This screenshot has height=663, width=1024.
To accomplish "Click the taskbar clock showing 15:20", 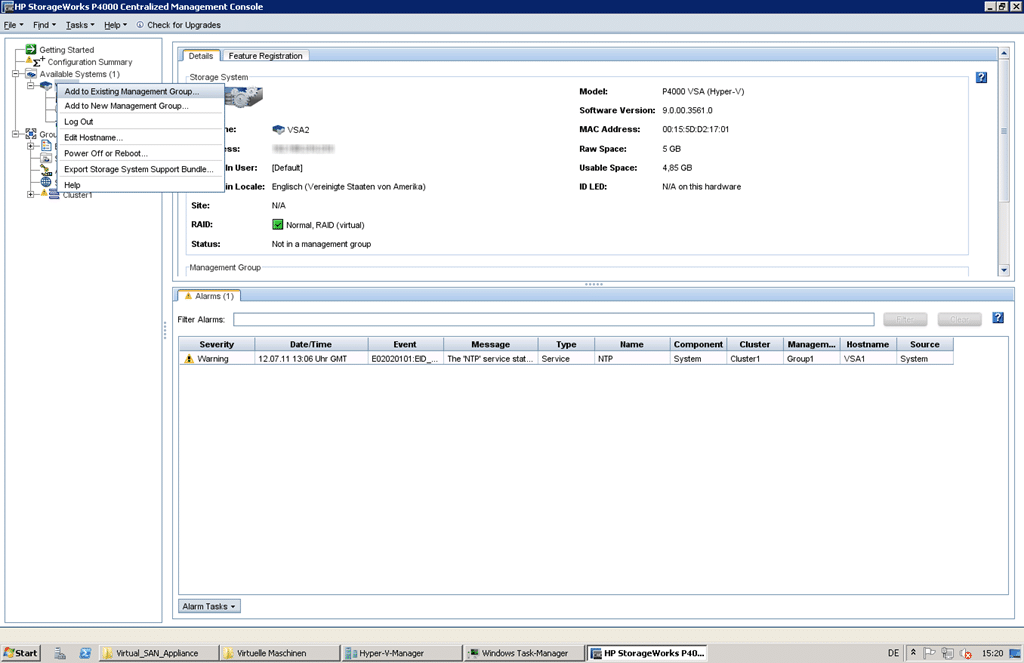I will (x=992, y=653).
